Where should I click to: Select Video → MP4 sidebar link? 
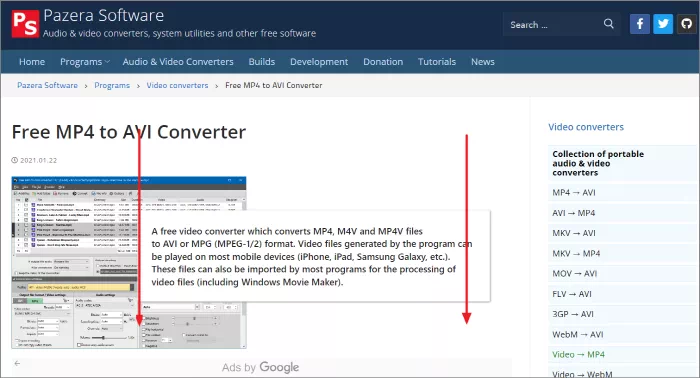coord(578,354)
